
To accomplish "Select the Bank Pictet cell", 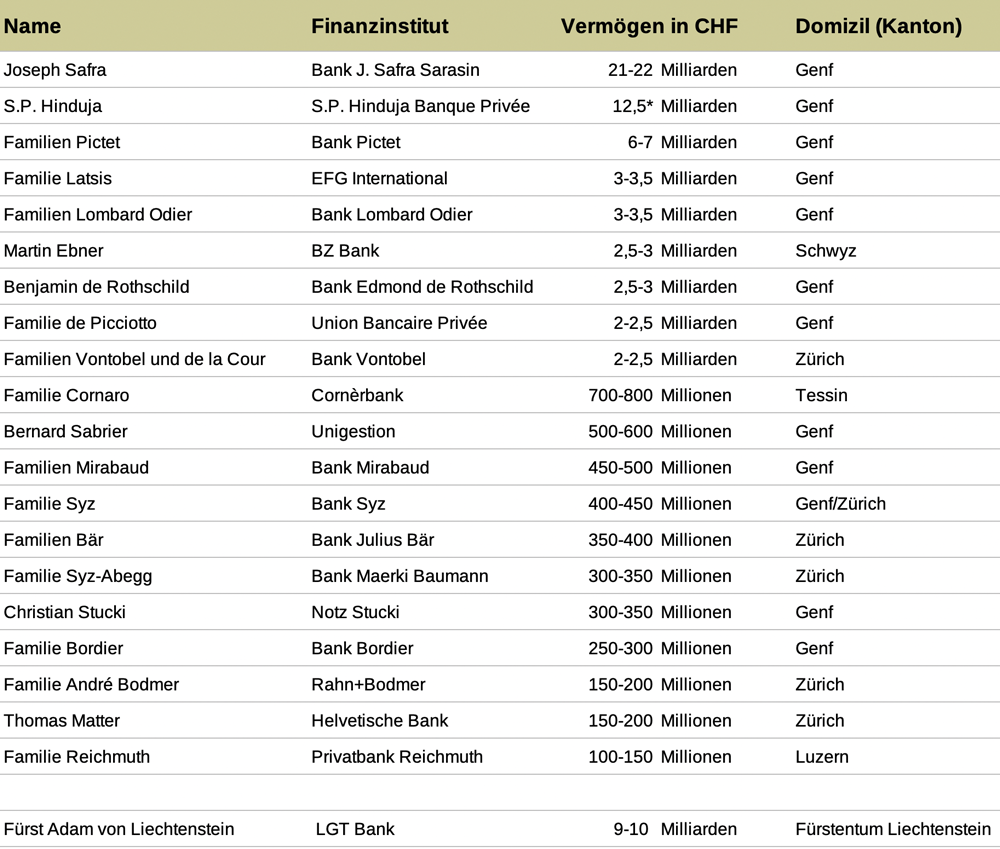I will (356, 142).
